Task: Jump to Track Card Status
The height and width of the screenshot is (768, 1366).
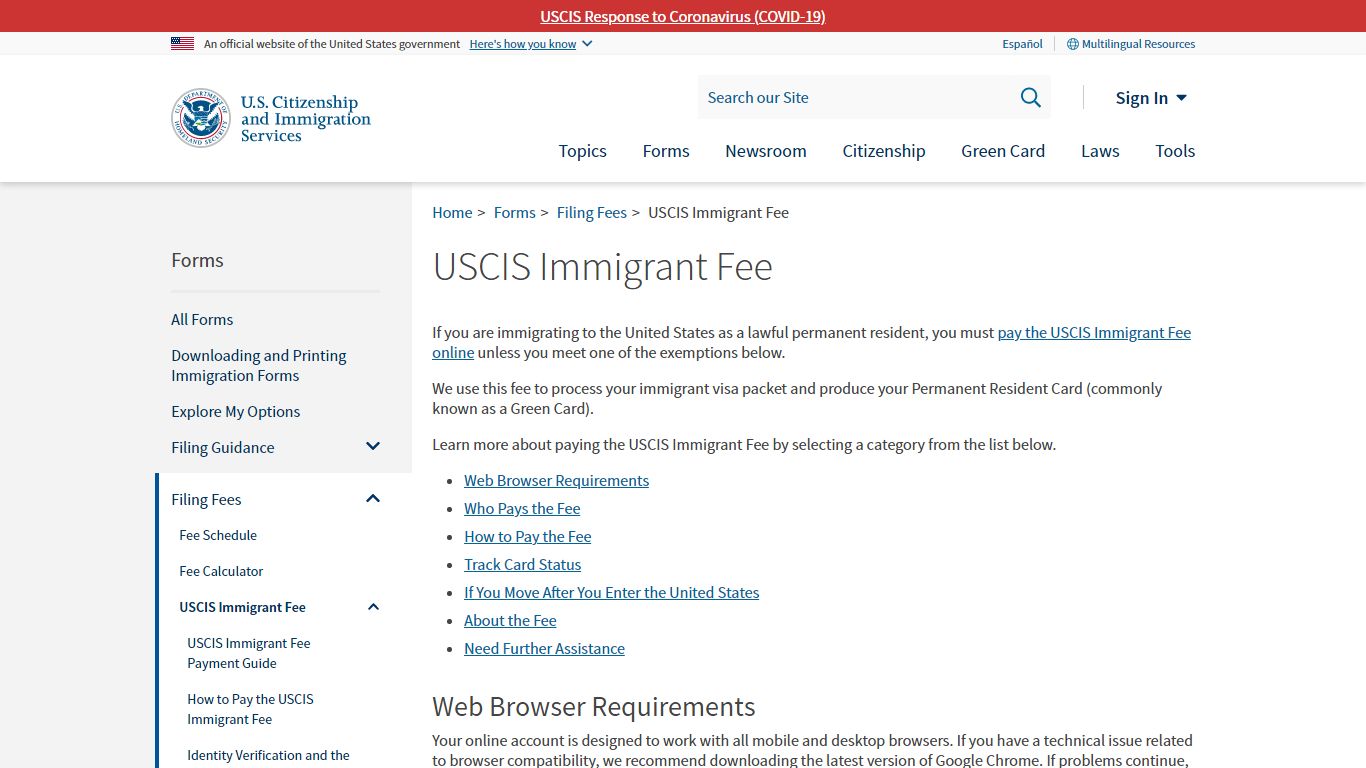Action: click(x=522, y=564)
